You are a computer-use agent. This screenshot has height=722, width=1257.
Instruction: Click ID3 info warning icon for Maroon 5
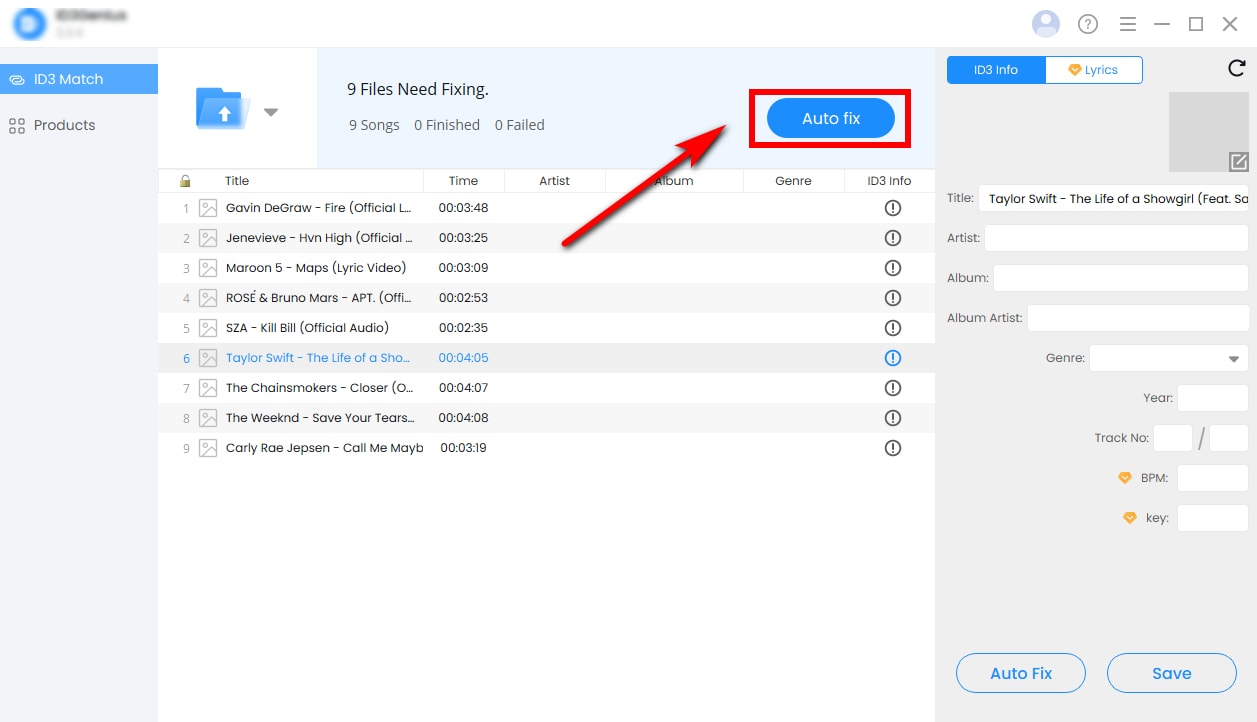(x=893, y=268)
